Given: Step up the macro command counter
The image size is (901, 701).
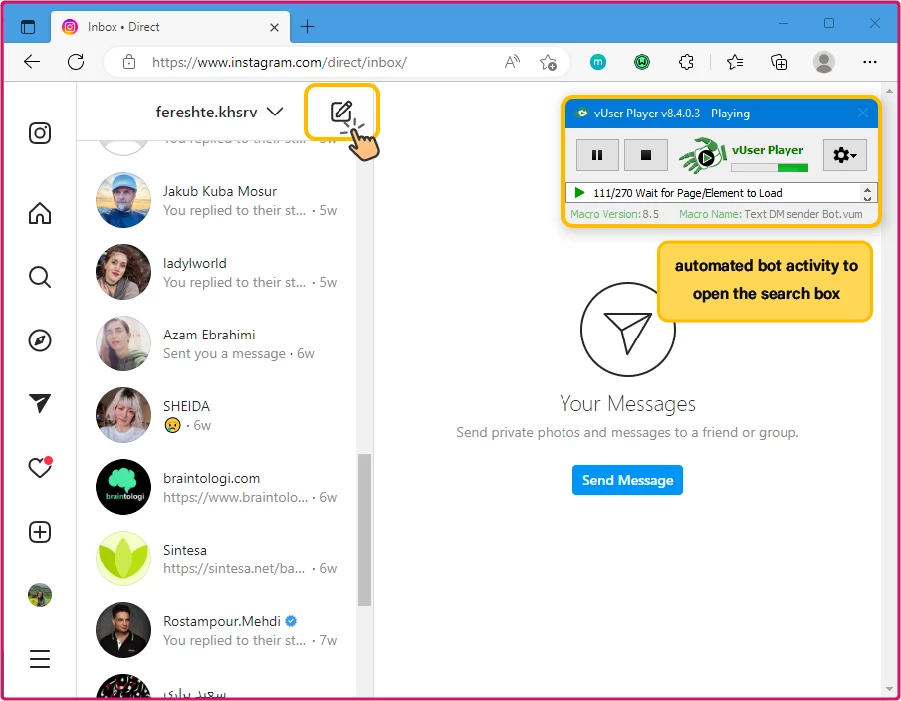Looking at the screenshot, I should (867, 188).
